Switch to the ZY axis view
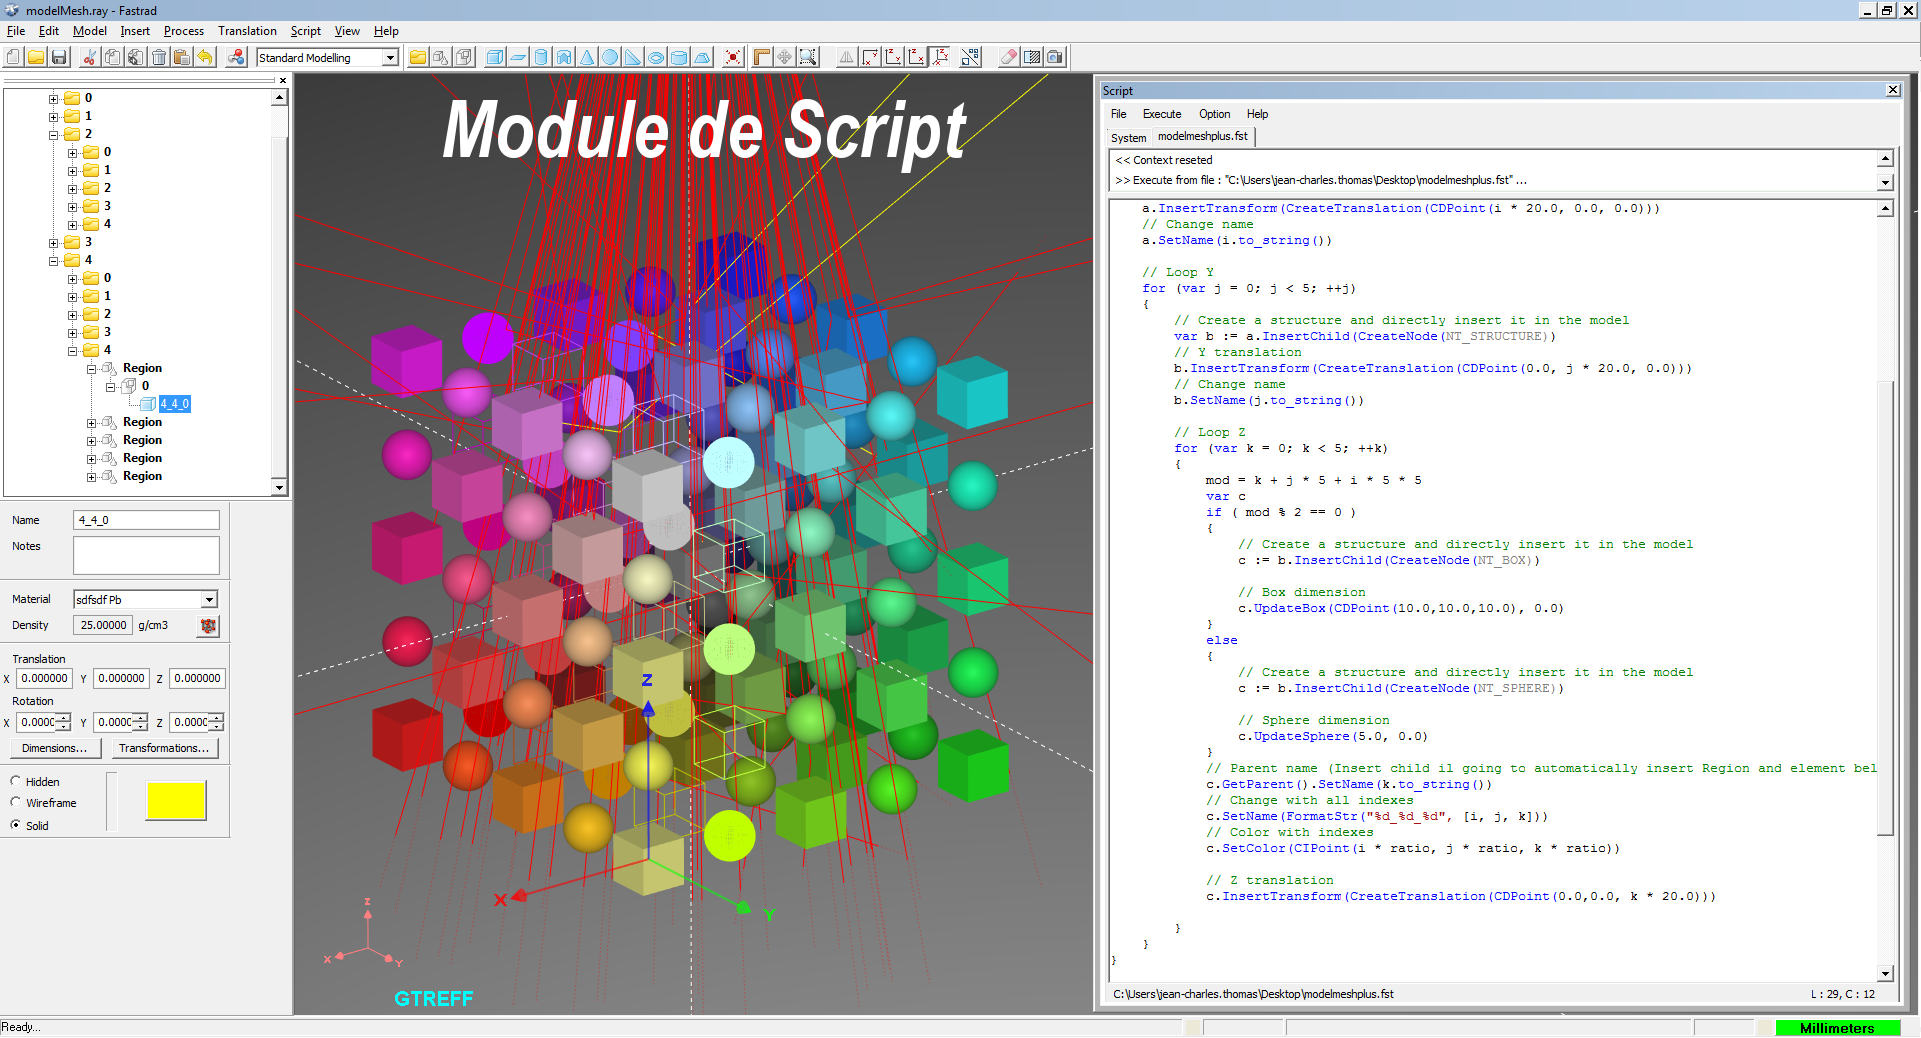Screen dimensions: 1921x1038 pyautogui.click(x=893, y=57)
